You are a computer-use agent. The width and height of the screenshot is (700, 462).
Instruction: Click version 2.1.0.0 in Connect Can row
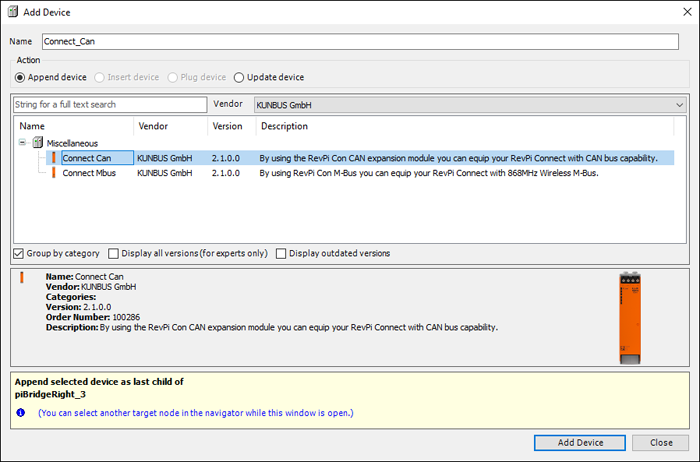(226, 158)
